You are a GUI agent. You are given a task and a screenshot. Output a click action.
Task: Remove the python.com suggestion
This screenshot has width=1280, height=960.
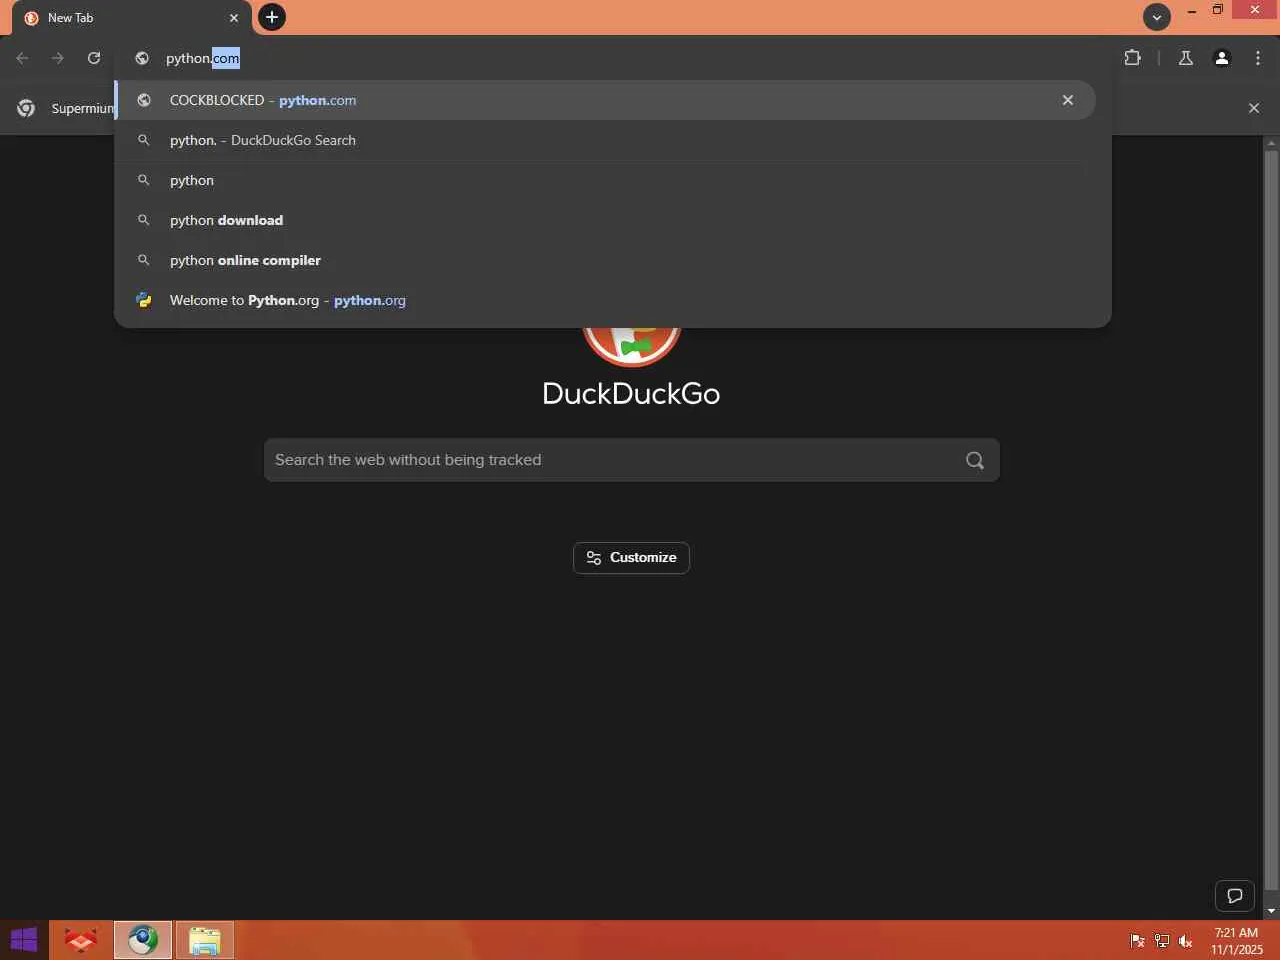(x=1068, y=100)
